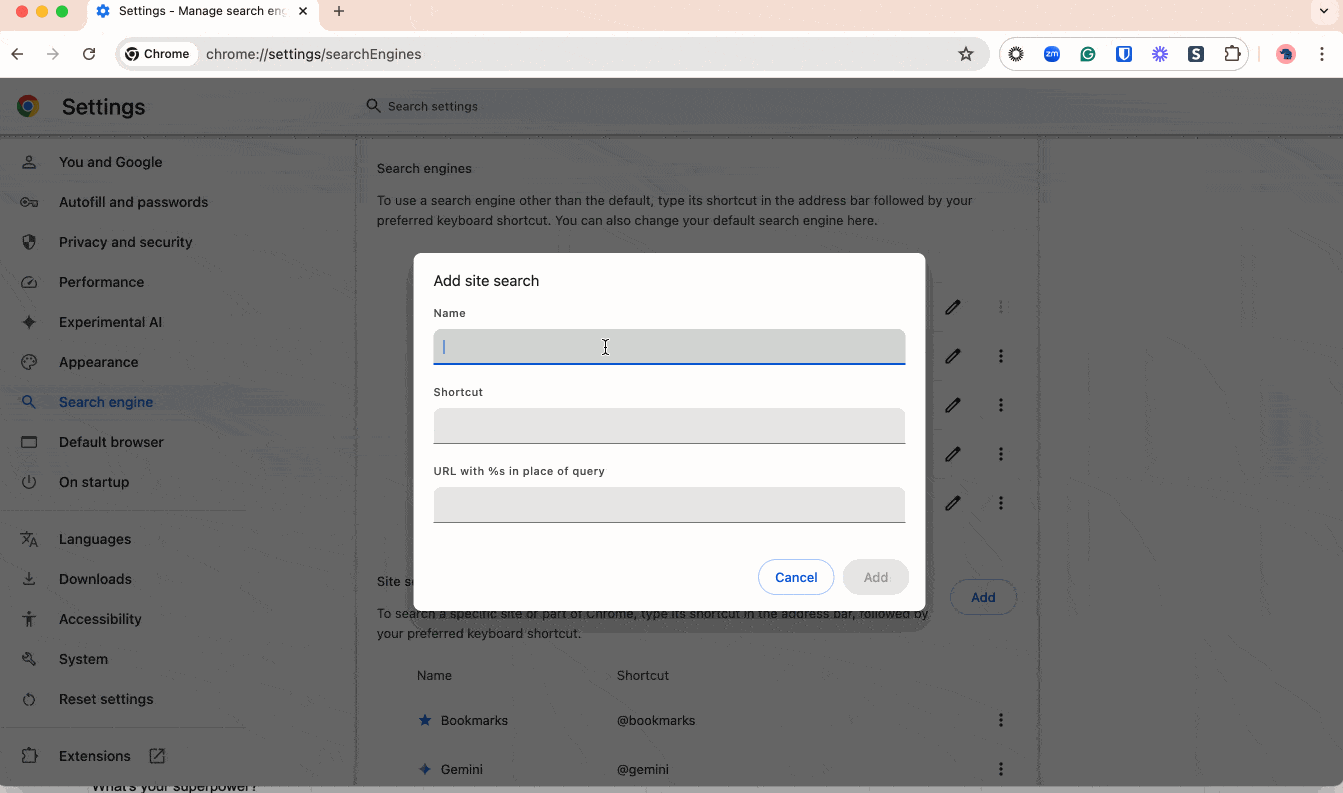Open the Bitwarden shield extension icon

point(1124,54)
